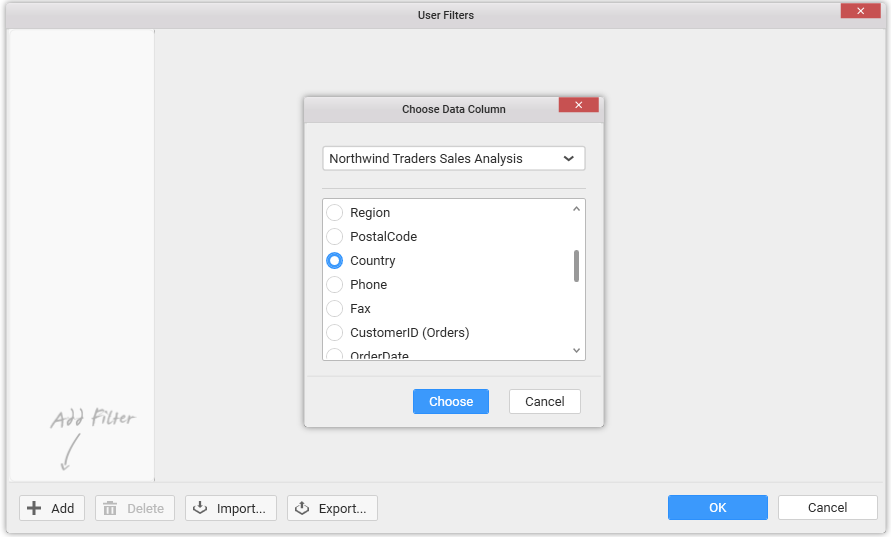Pick the CustomerID (Orders) radio option
Screen dimensions: 891x537
tap(335, 333)
